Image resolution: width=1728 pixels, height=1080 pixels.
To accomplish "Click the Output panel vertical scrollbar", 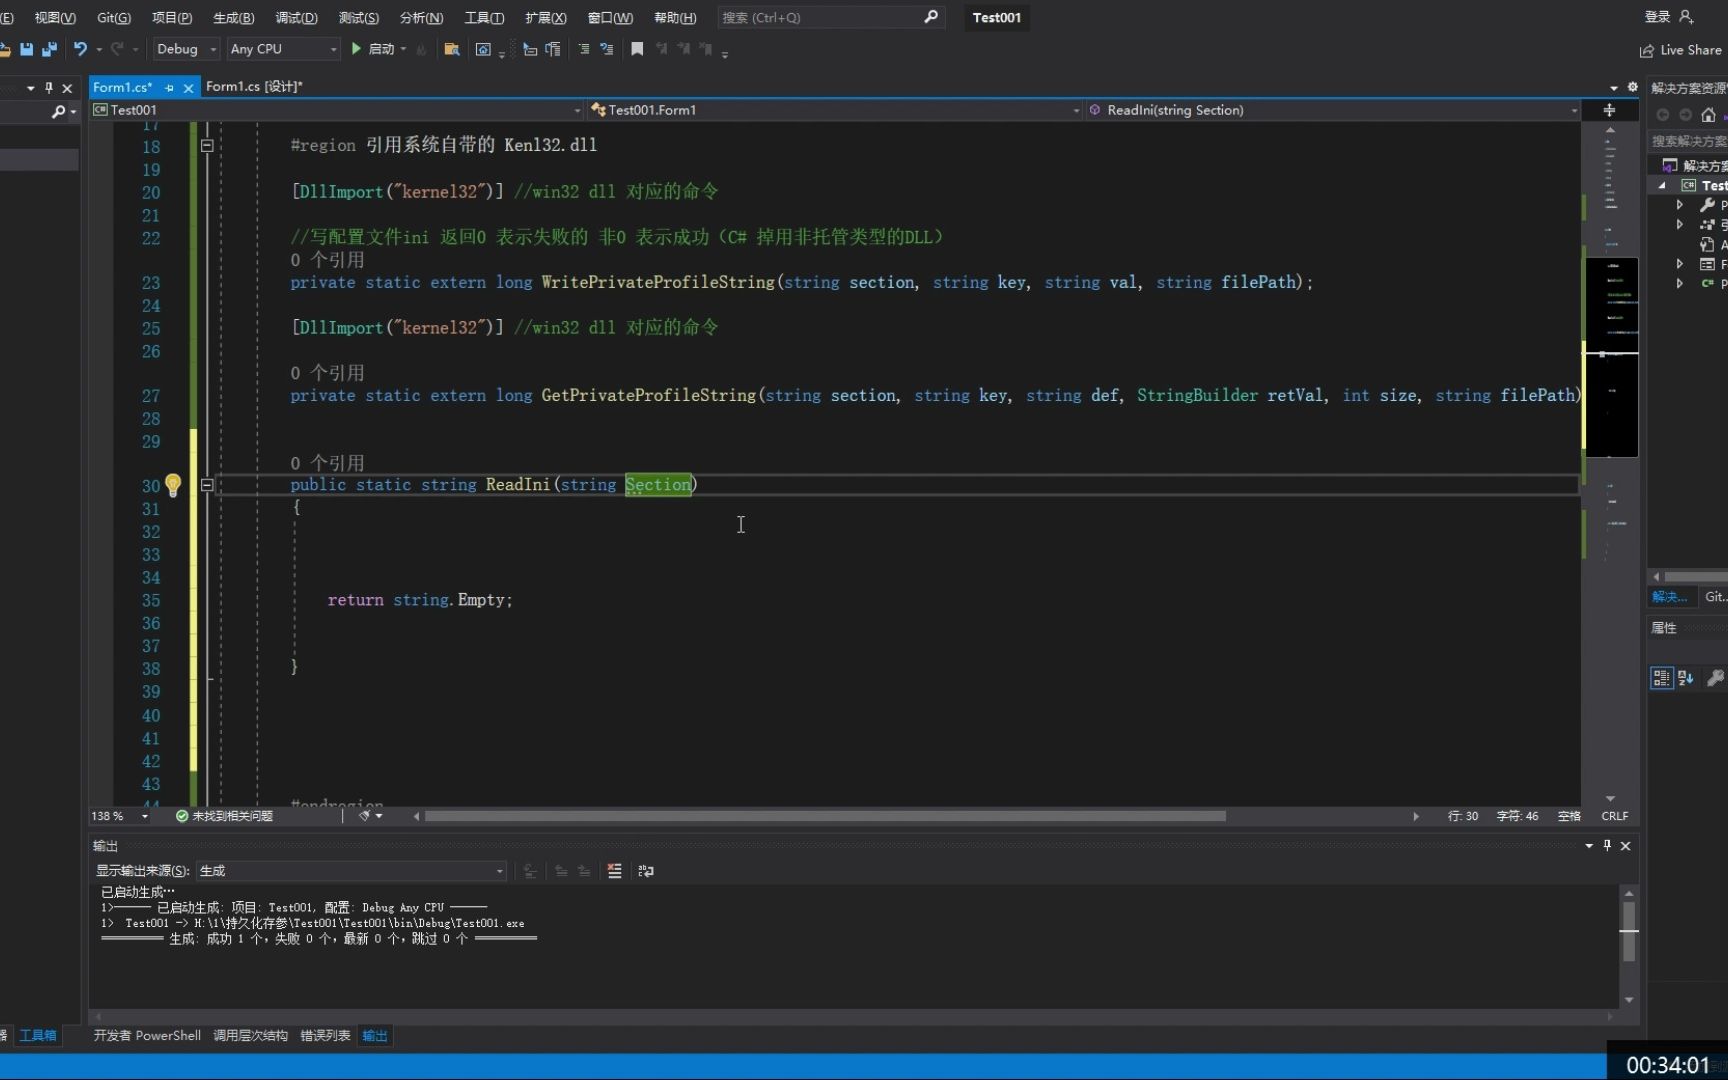I will click(1629, 946).
